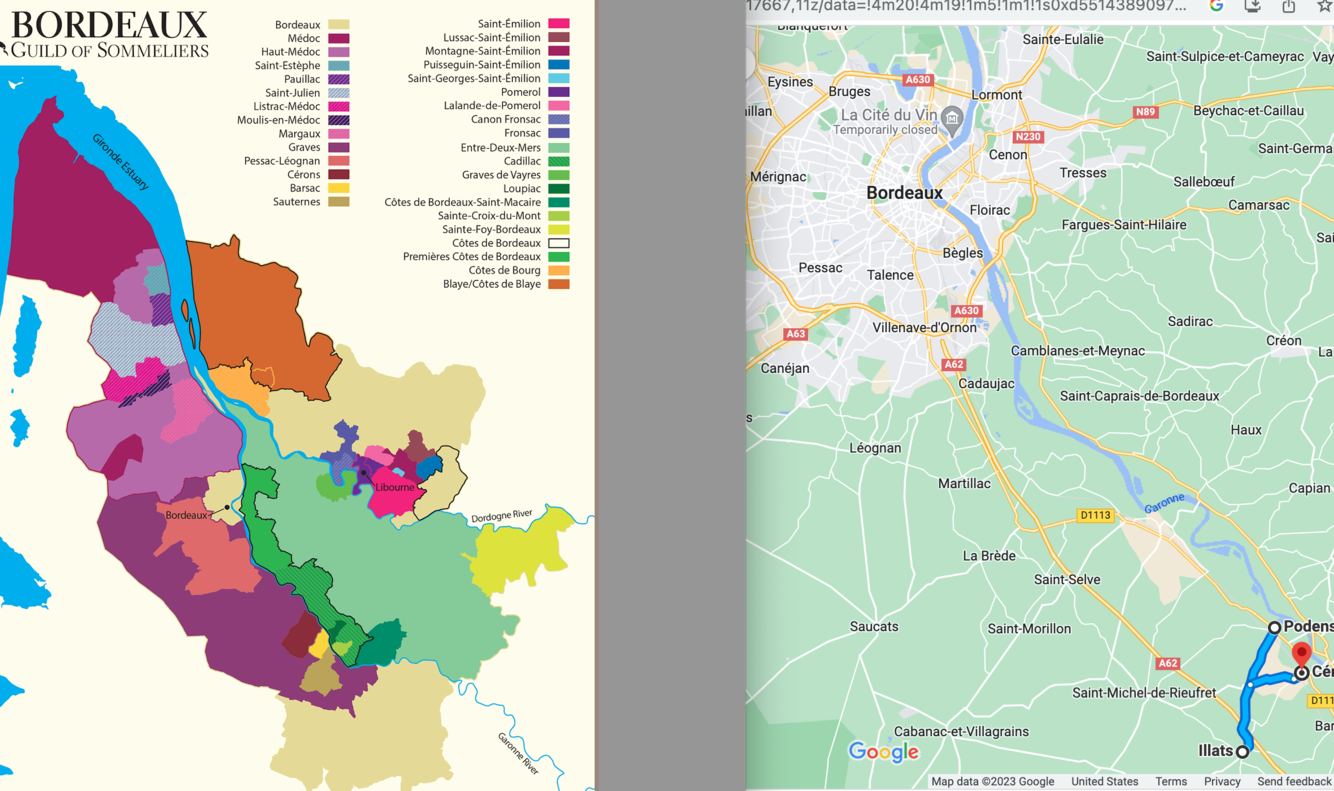The image size is (1334, 791).
Task: Click the Dordogne River label
Action: (x=501, y=515)
